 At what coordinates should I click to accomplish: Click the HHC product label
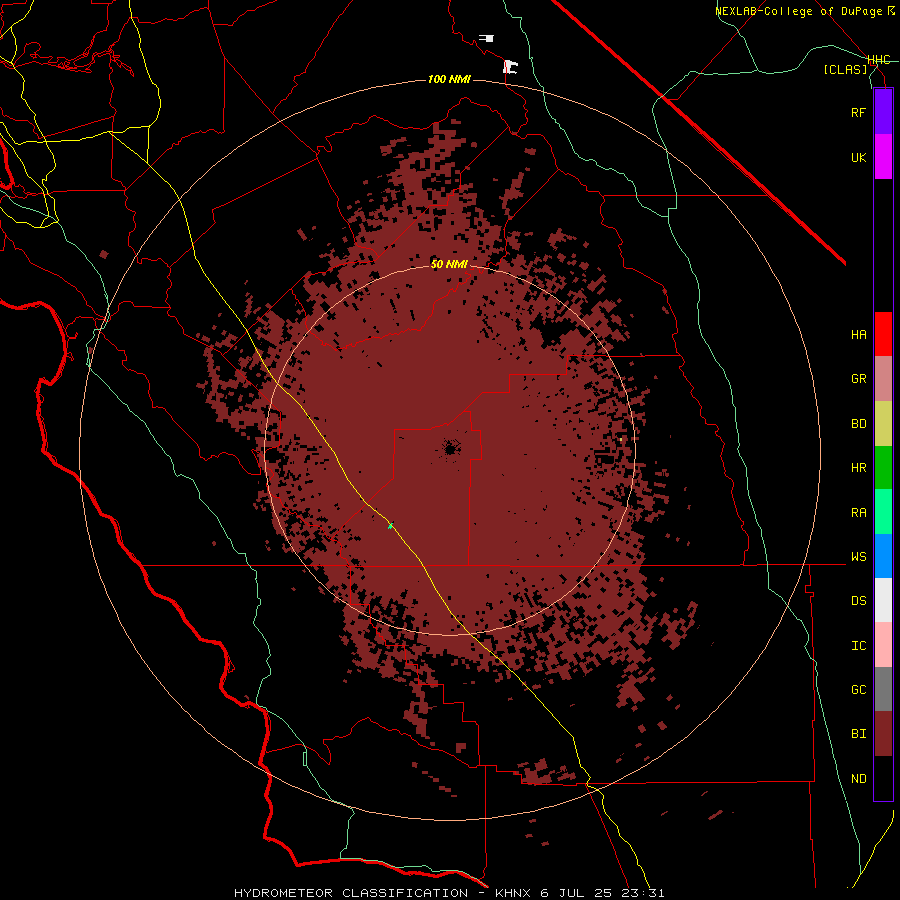click(878, 60)
